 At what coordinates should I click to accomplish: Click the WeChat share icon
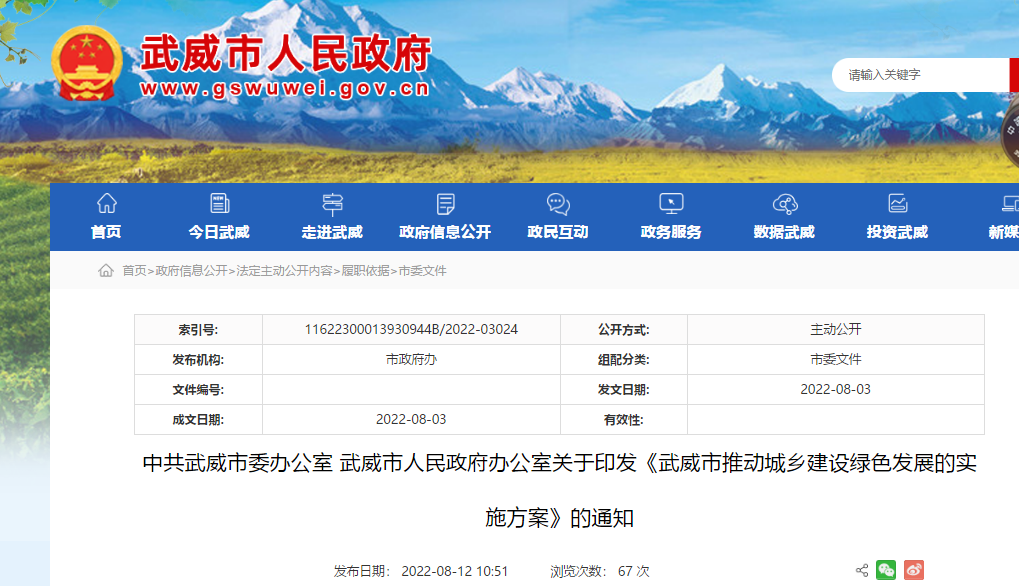(x=885, y=570)
